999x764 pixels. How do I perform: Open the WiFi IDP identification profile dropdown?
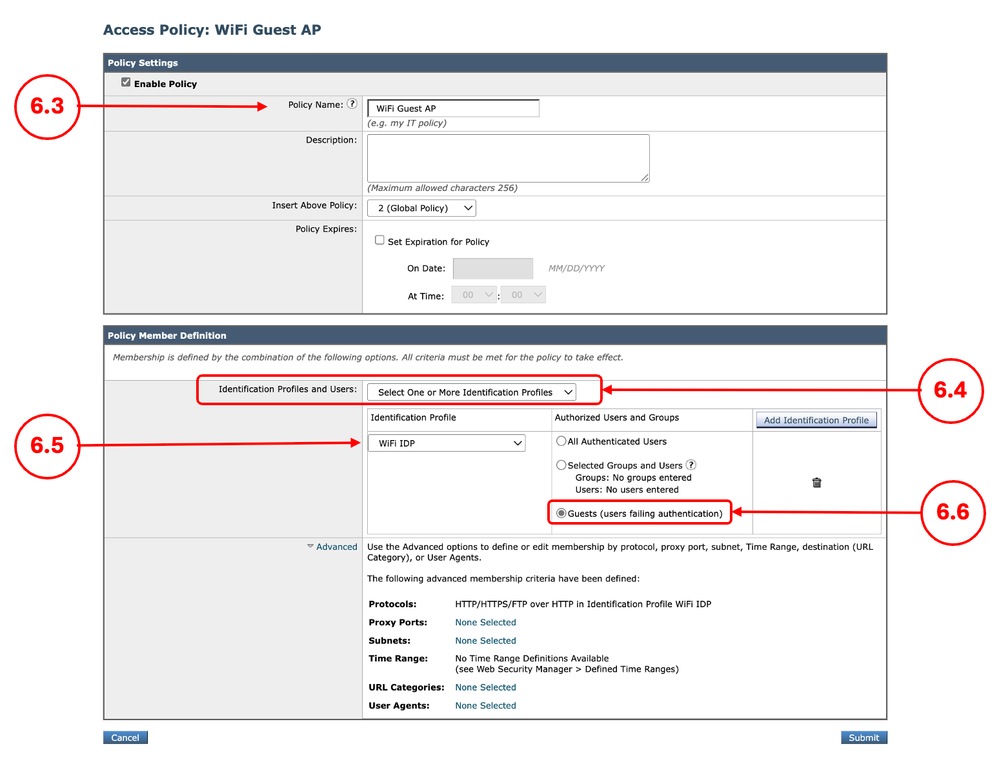447,442
